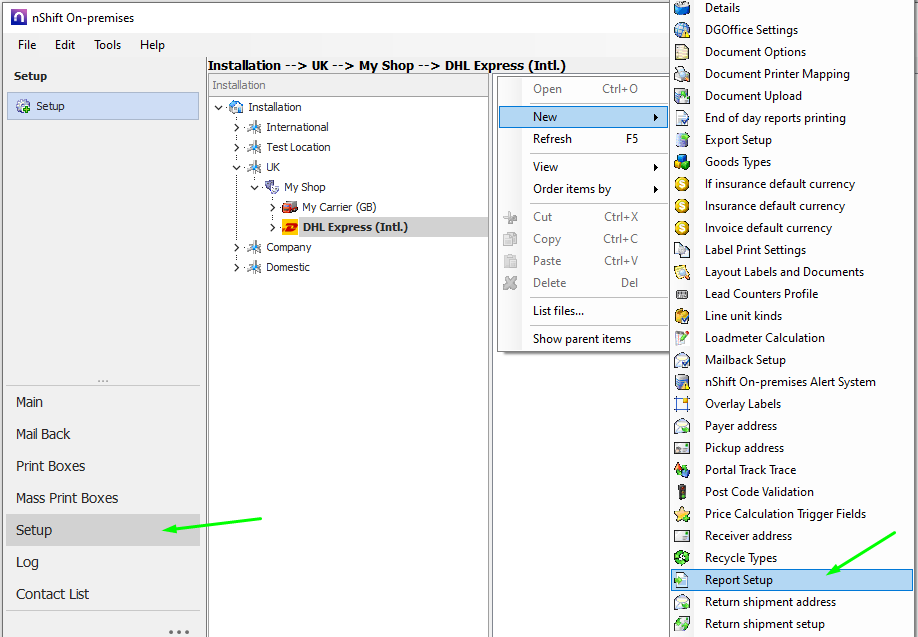Open Mass Print Boxes section
918x637 pixels.
(x=103, y=498)
